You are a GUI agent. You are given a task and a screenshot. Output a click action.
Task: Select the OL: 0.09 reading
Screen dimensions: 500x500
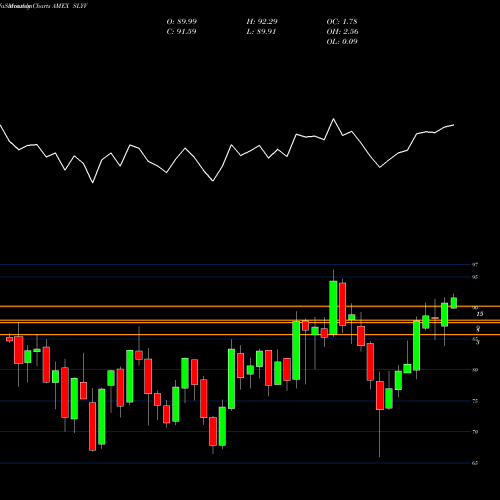(342, 42)
